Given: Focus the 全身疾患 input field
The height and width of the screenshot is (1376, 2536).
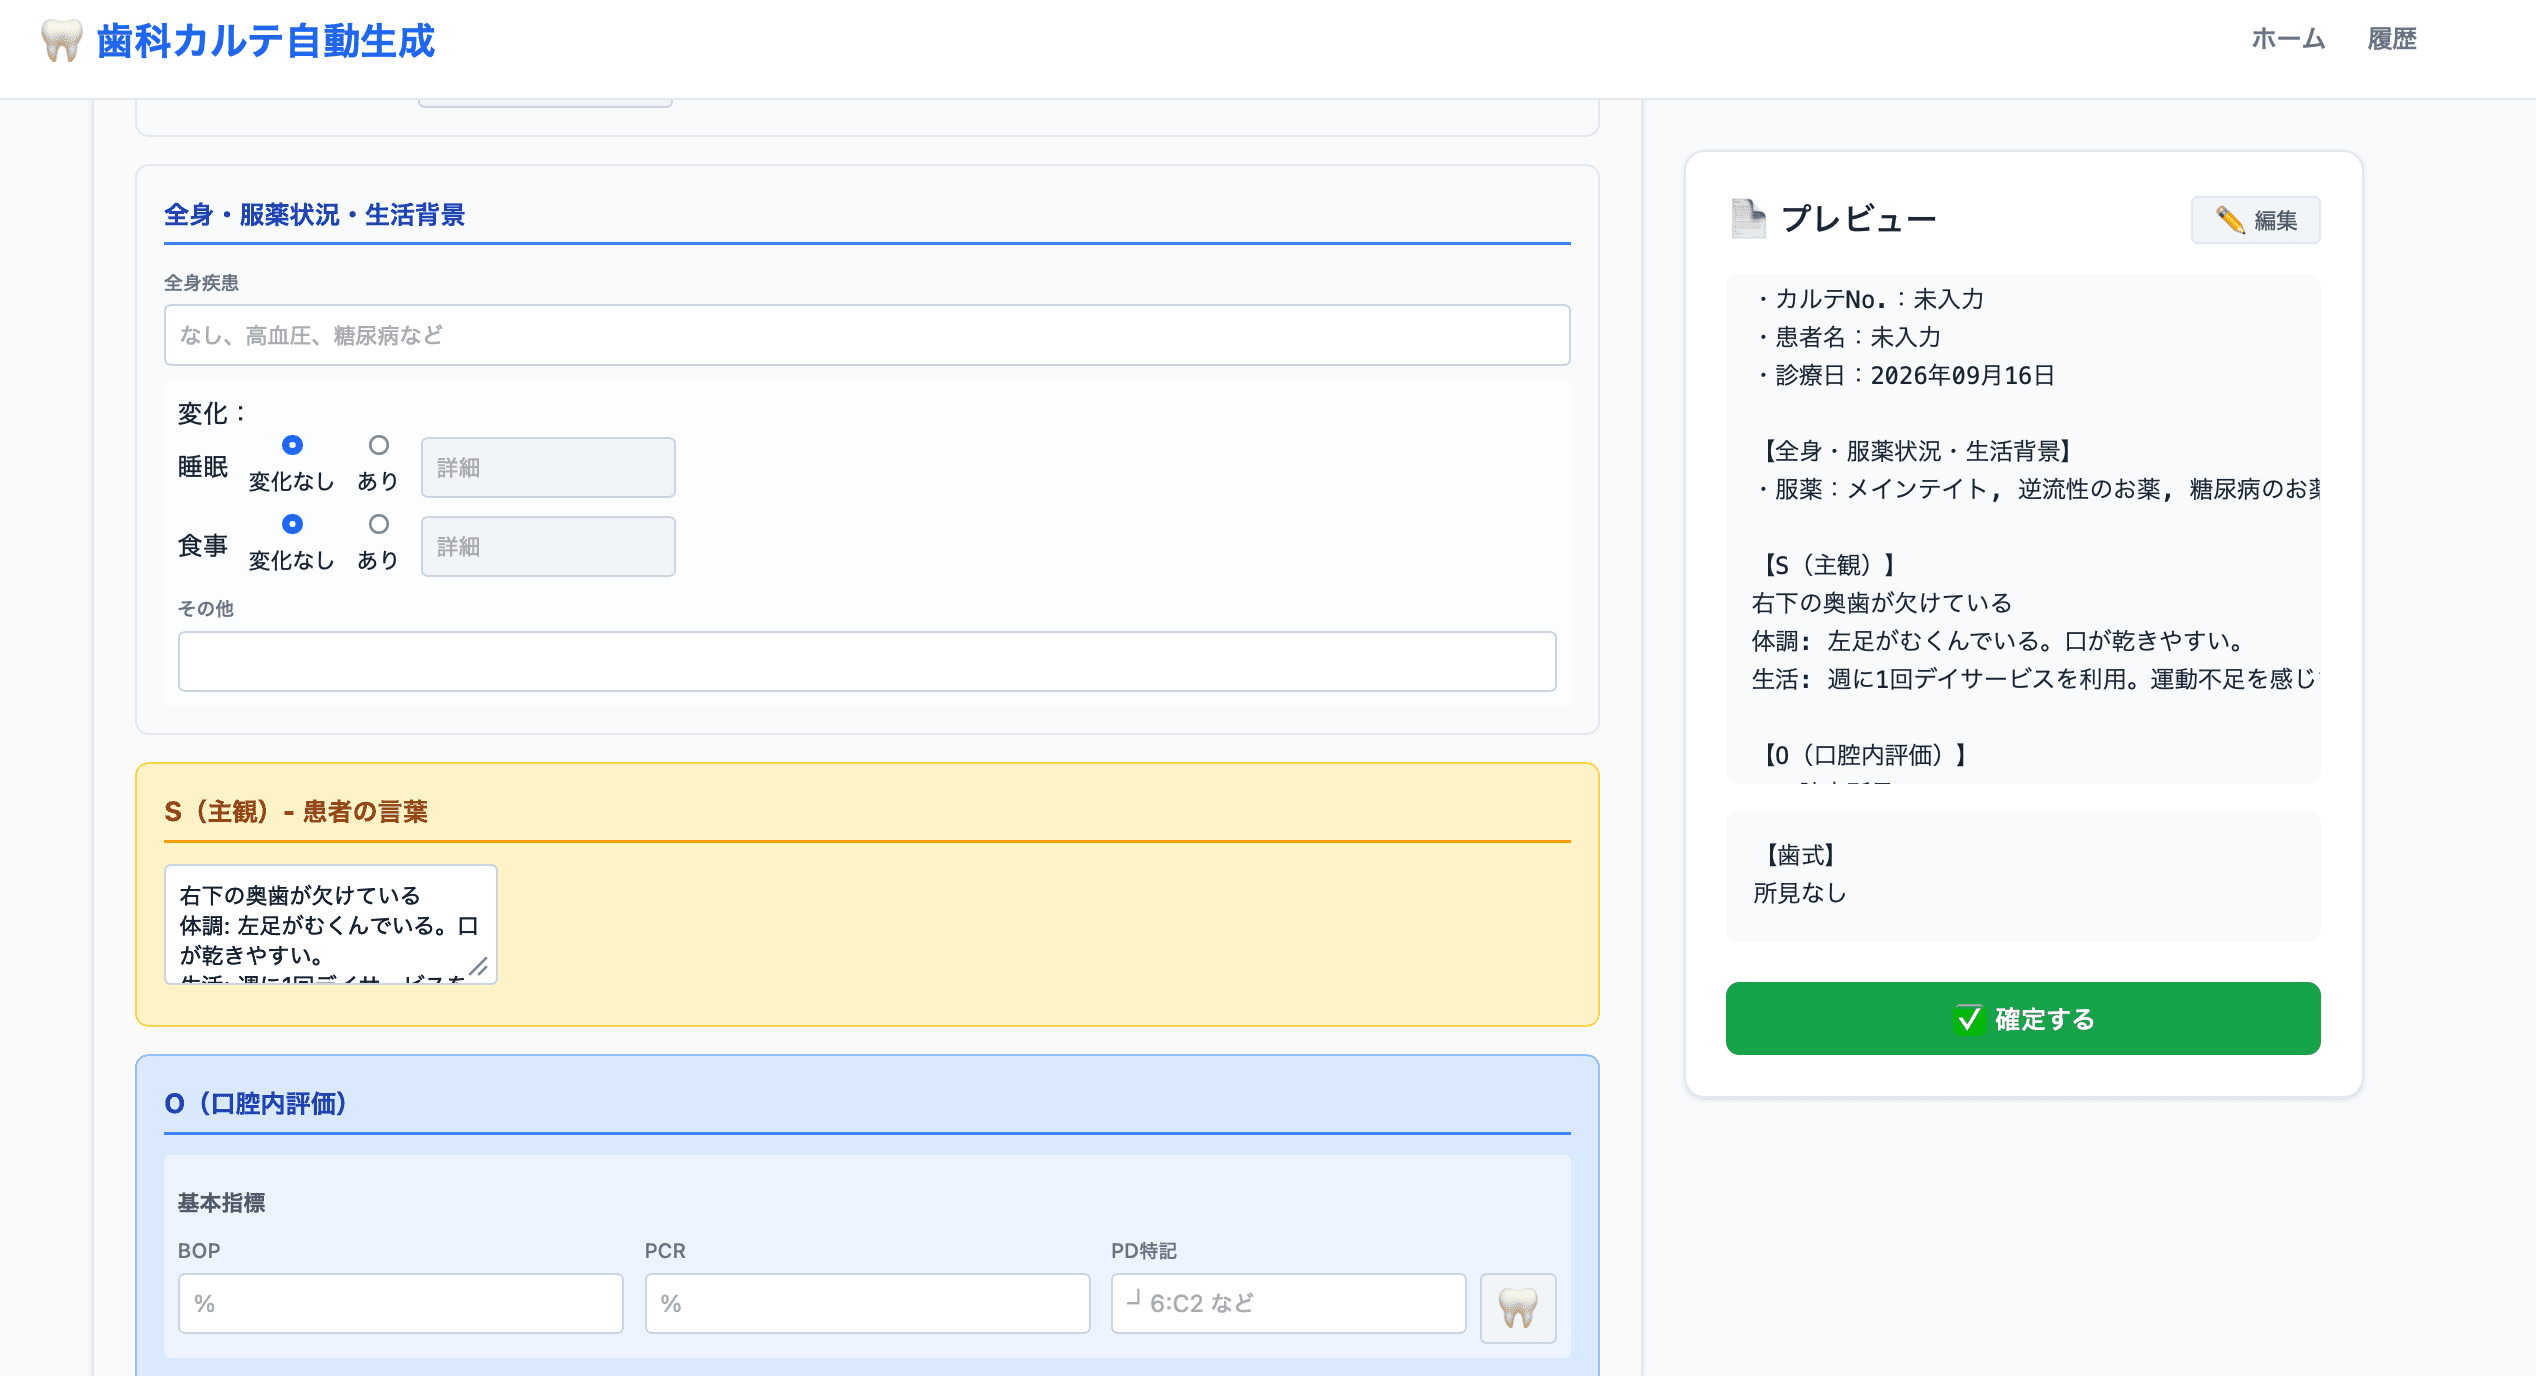Looking at the screenshot, I should 867,335.
